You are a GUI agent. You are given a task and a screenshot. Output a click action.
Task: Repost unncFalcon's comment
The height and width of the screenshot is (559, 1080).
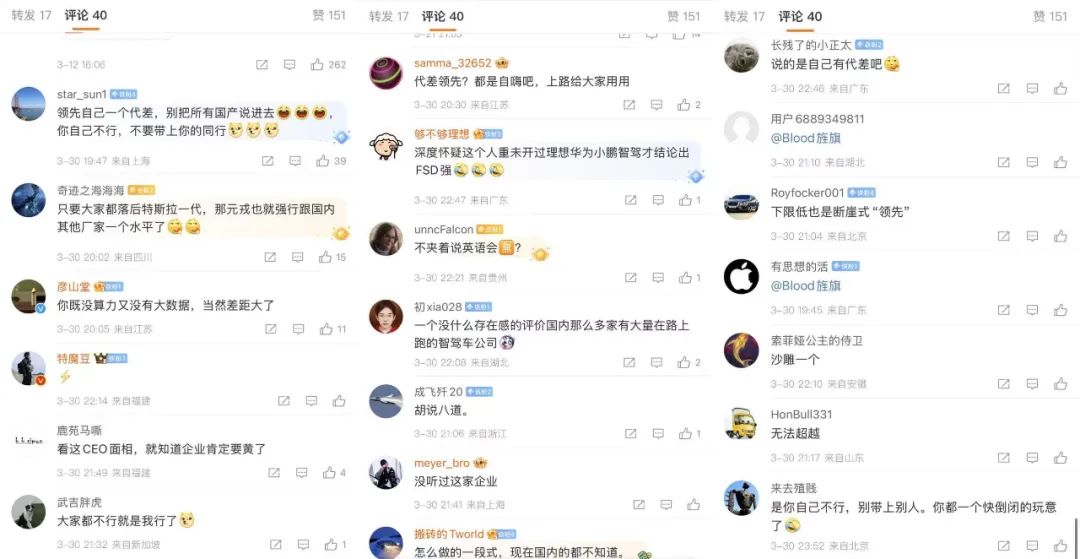630,277
